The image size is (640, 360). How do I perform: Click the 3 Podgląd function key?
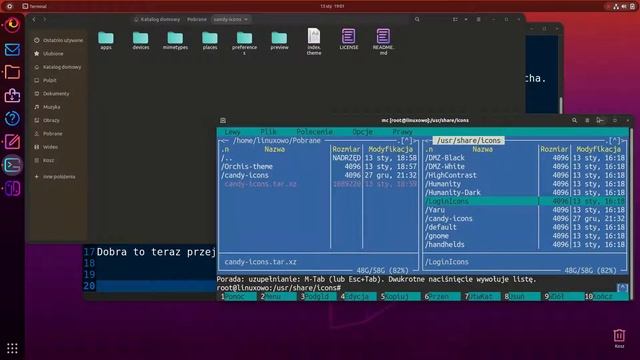point(319,296)
